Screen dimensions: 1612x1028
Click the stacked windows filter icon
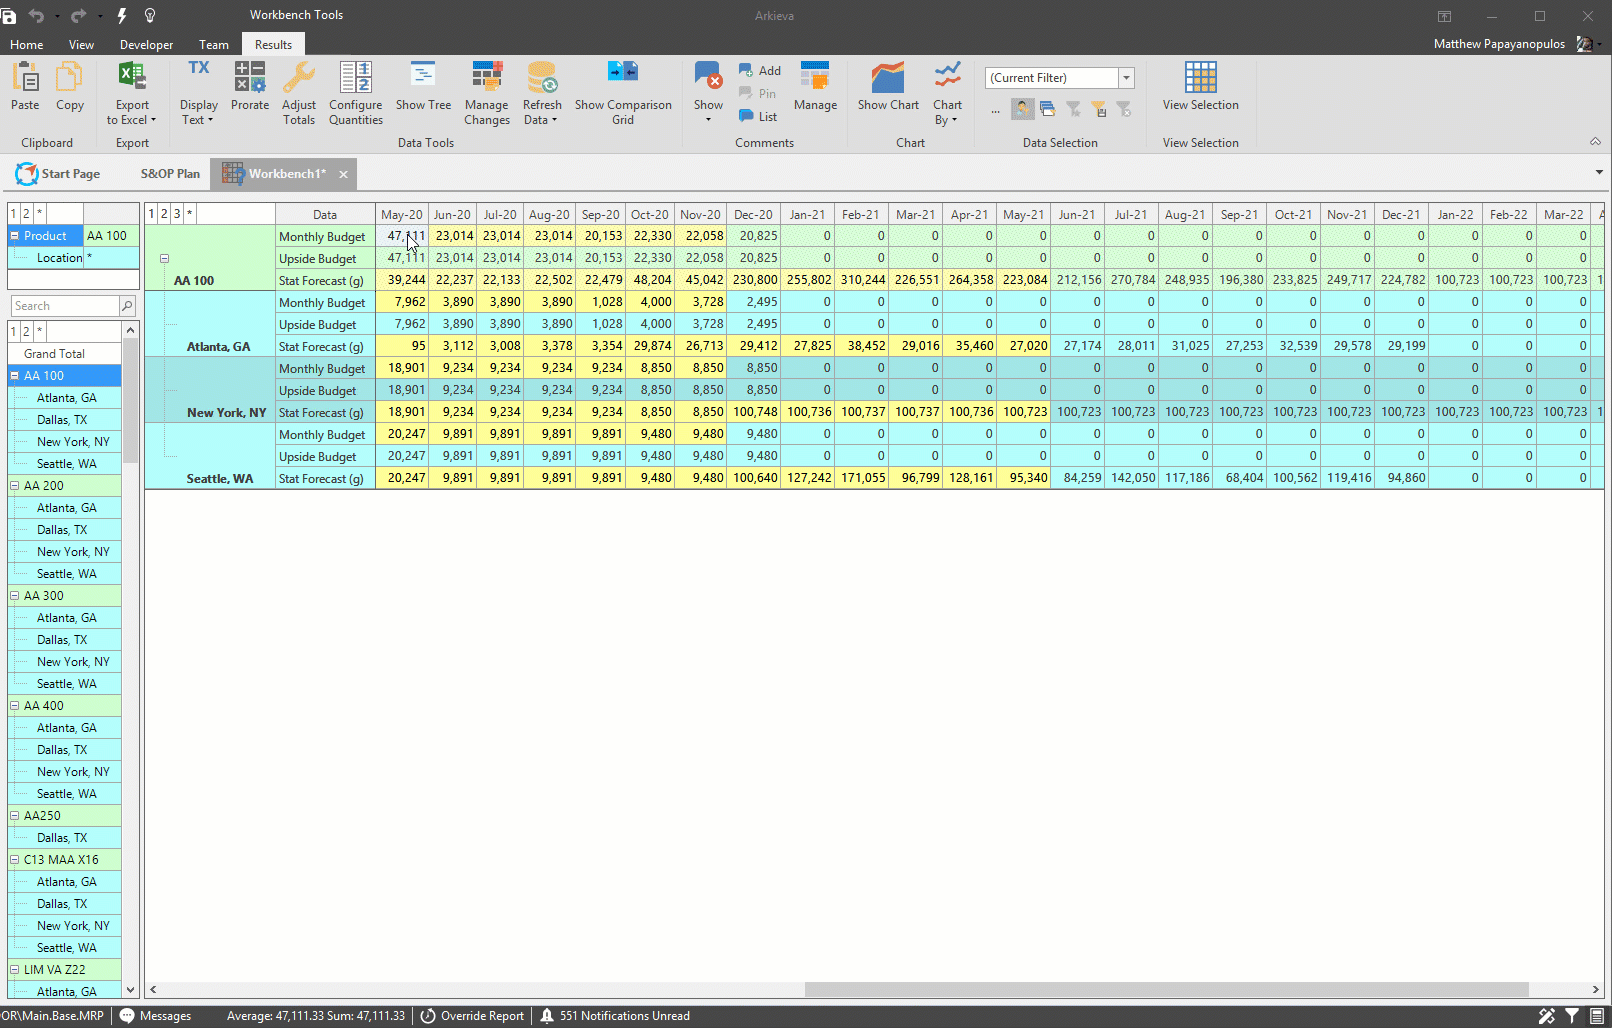click(x=1047, y=109)
